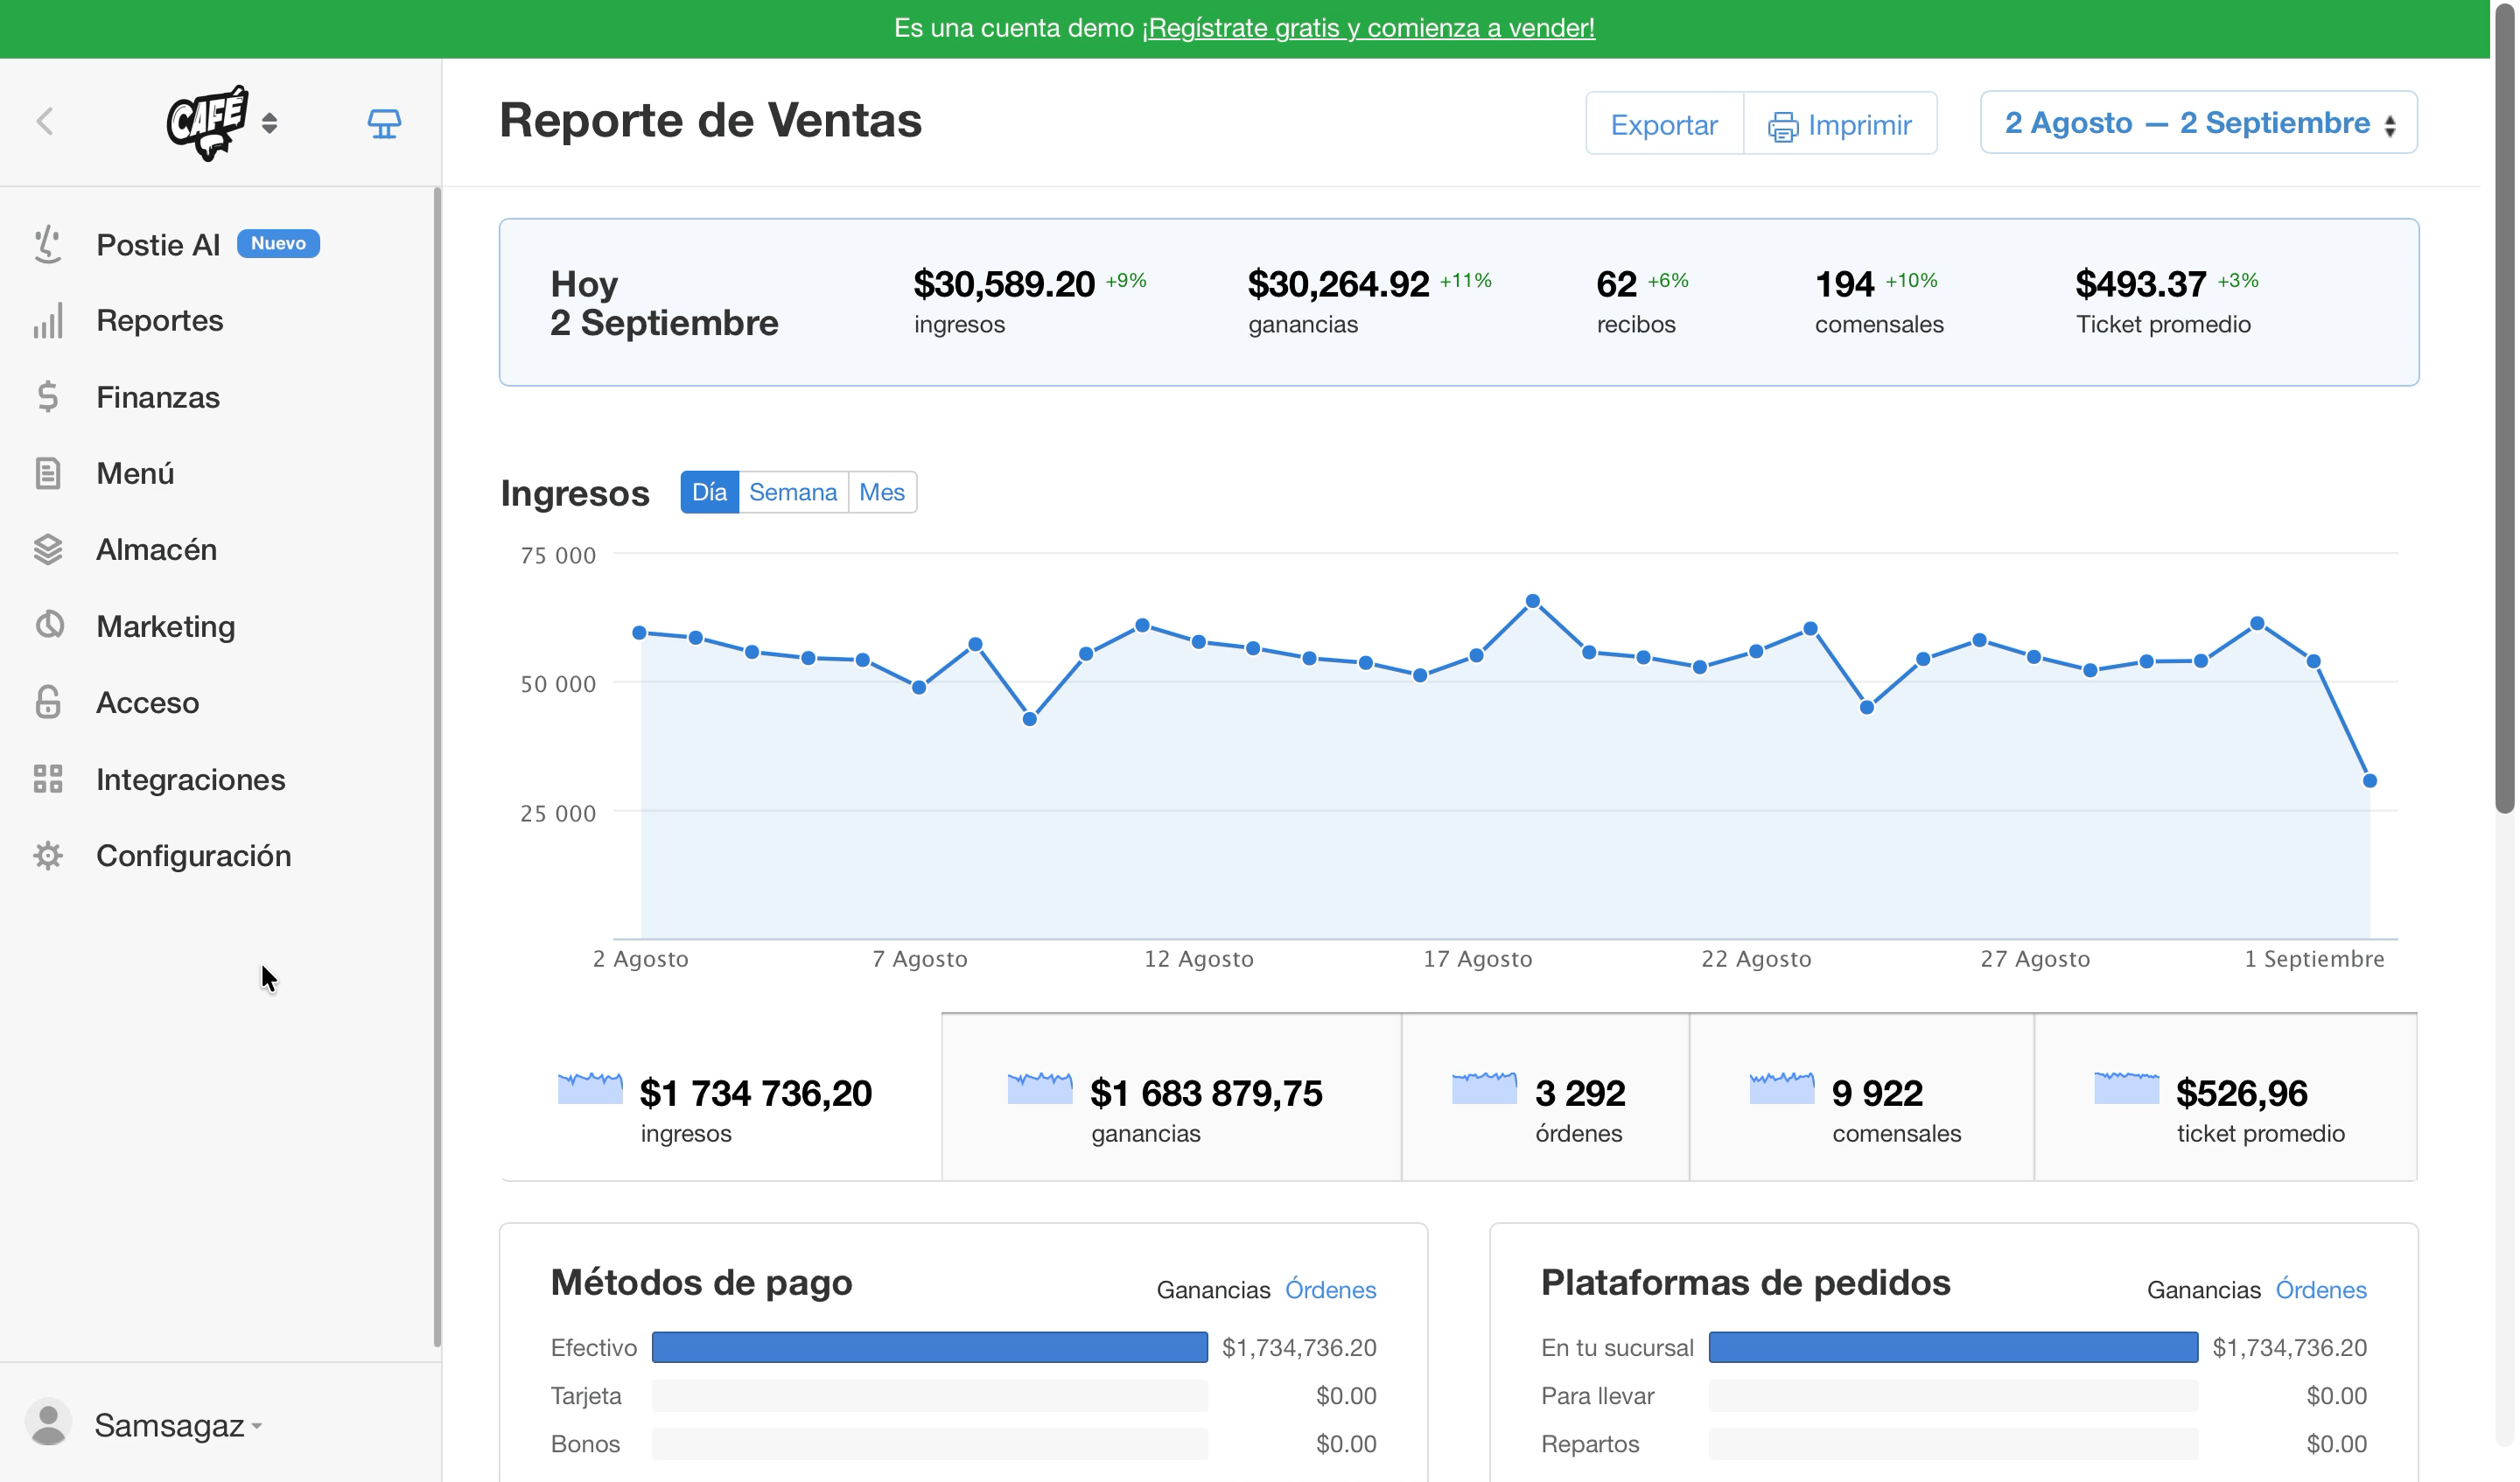Select the Día chart granularity
This screenshot has height=1482, width=2520.
[x=710, y=492]
